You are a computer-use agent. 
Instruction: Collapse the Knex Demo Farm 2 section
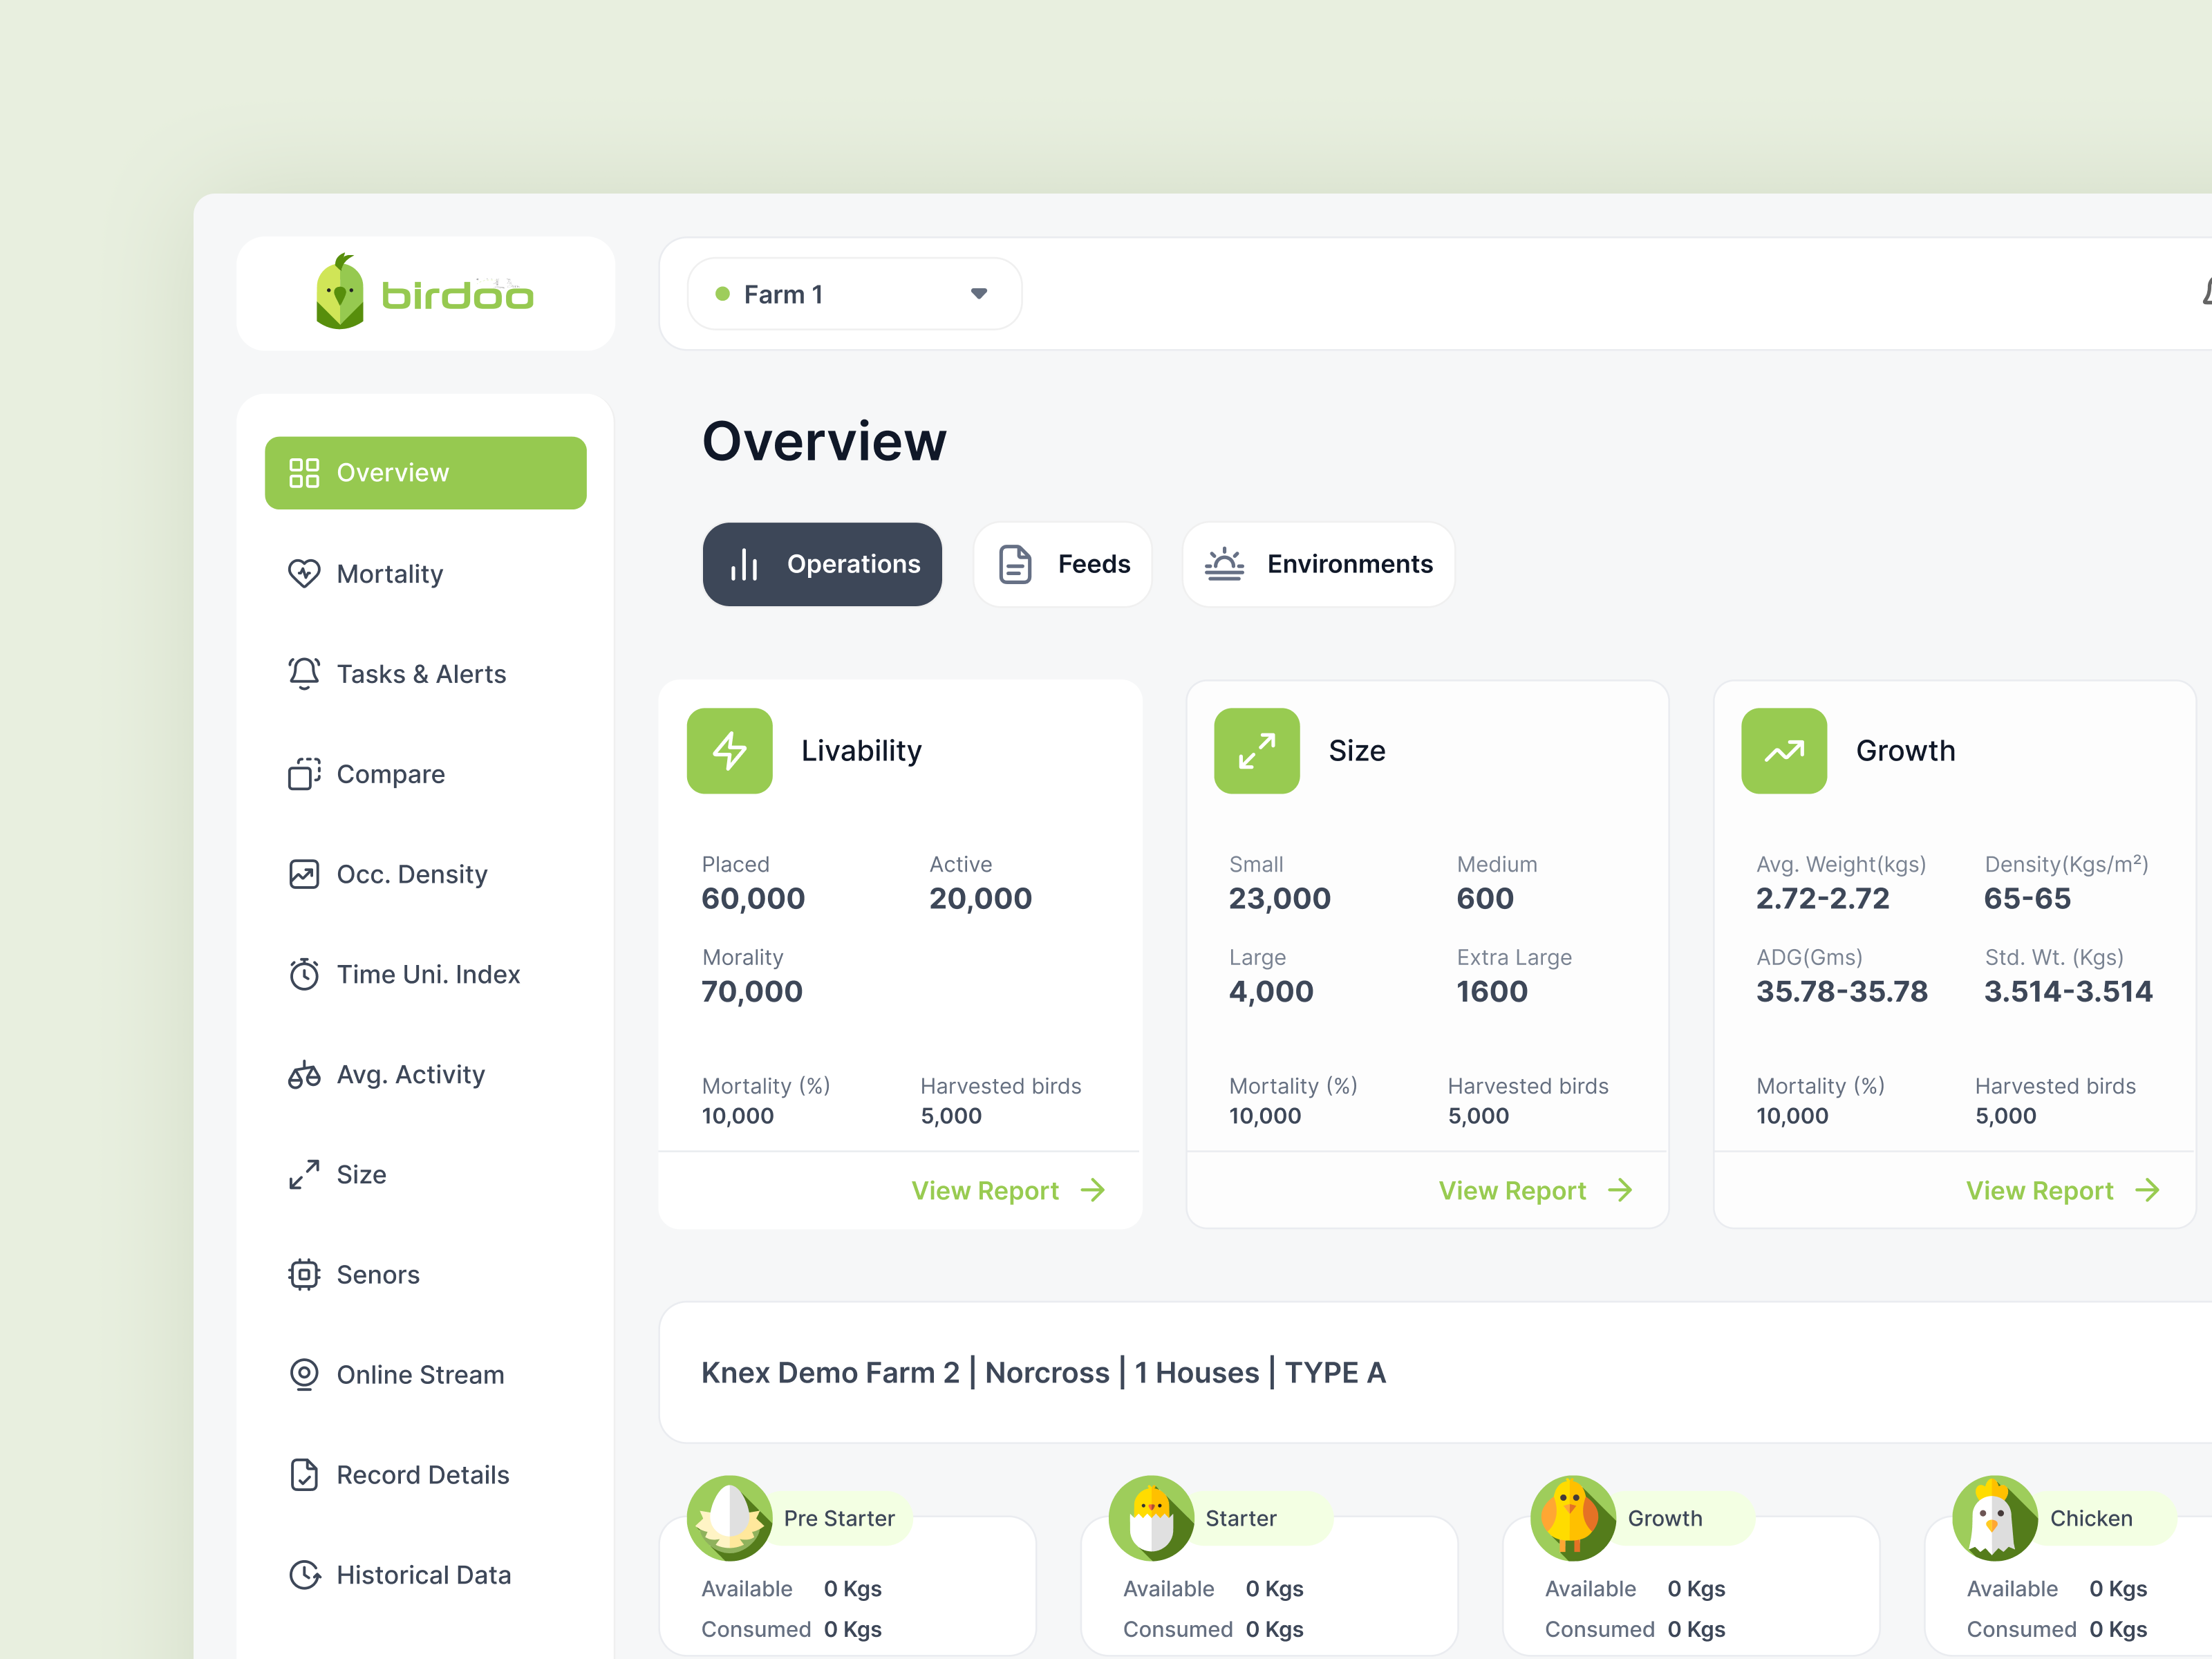1043,1372
